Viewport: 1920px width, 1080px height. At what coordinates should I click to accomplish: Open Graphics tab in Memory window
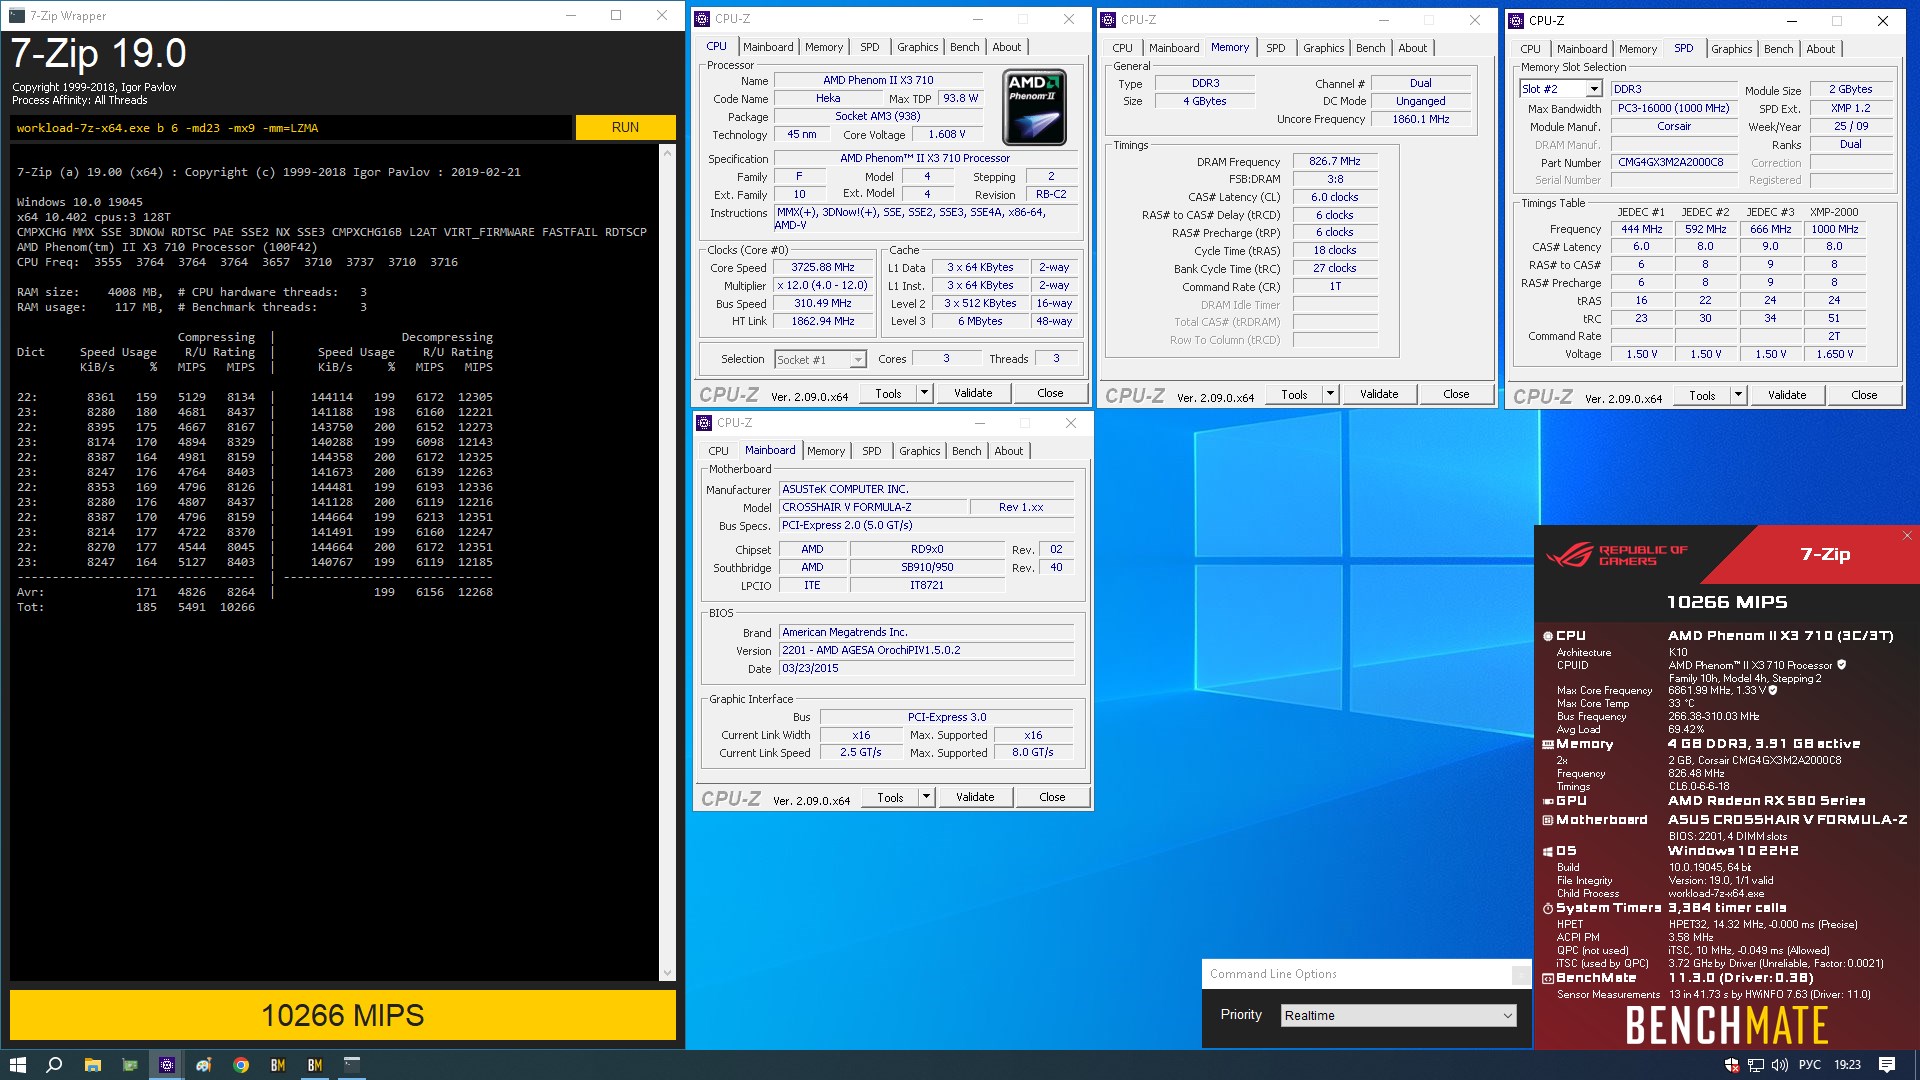pyautogui.click(x=1323, y=48)
